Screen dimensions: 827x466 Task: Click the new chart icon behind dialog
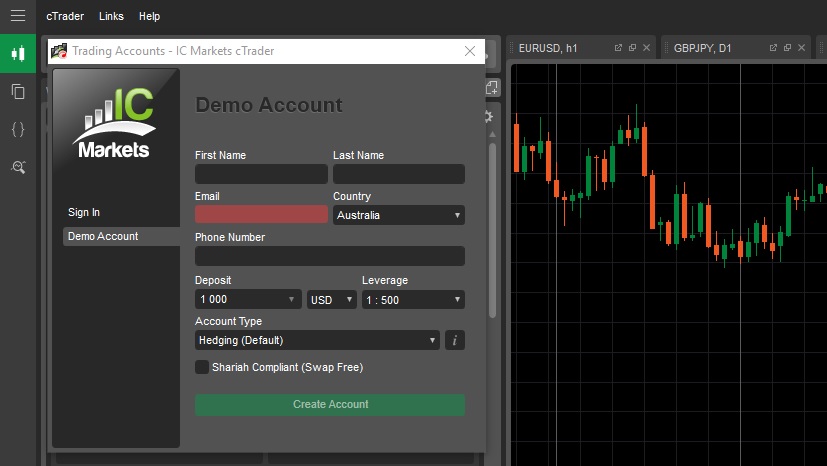[x=492, y=88]
